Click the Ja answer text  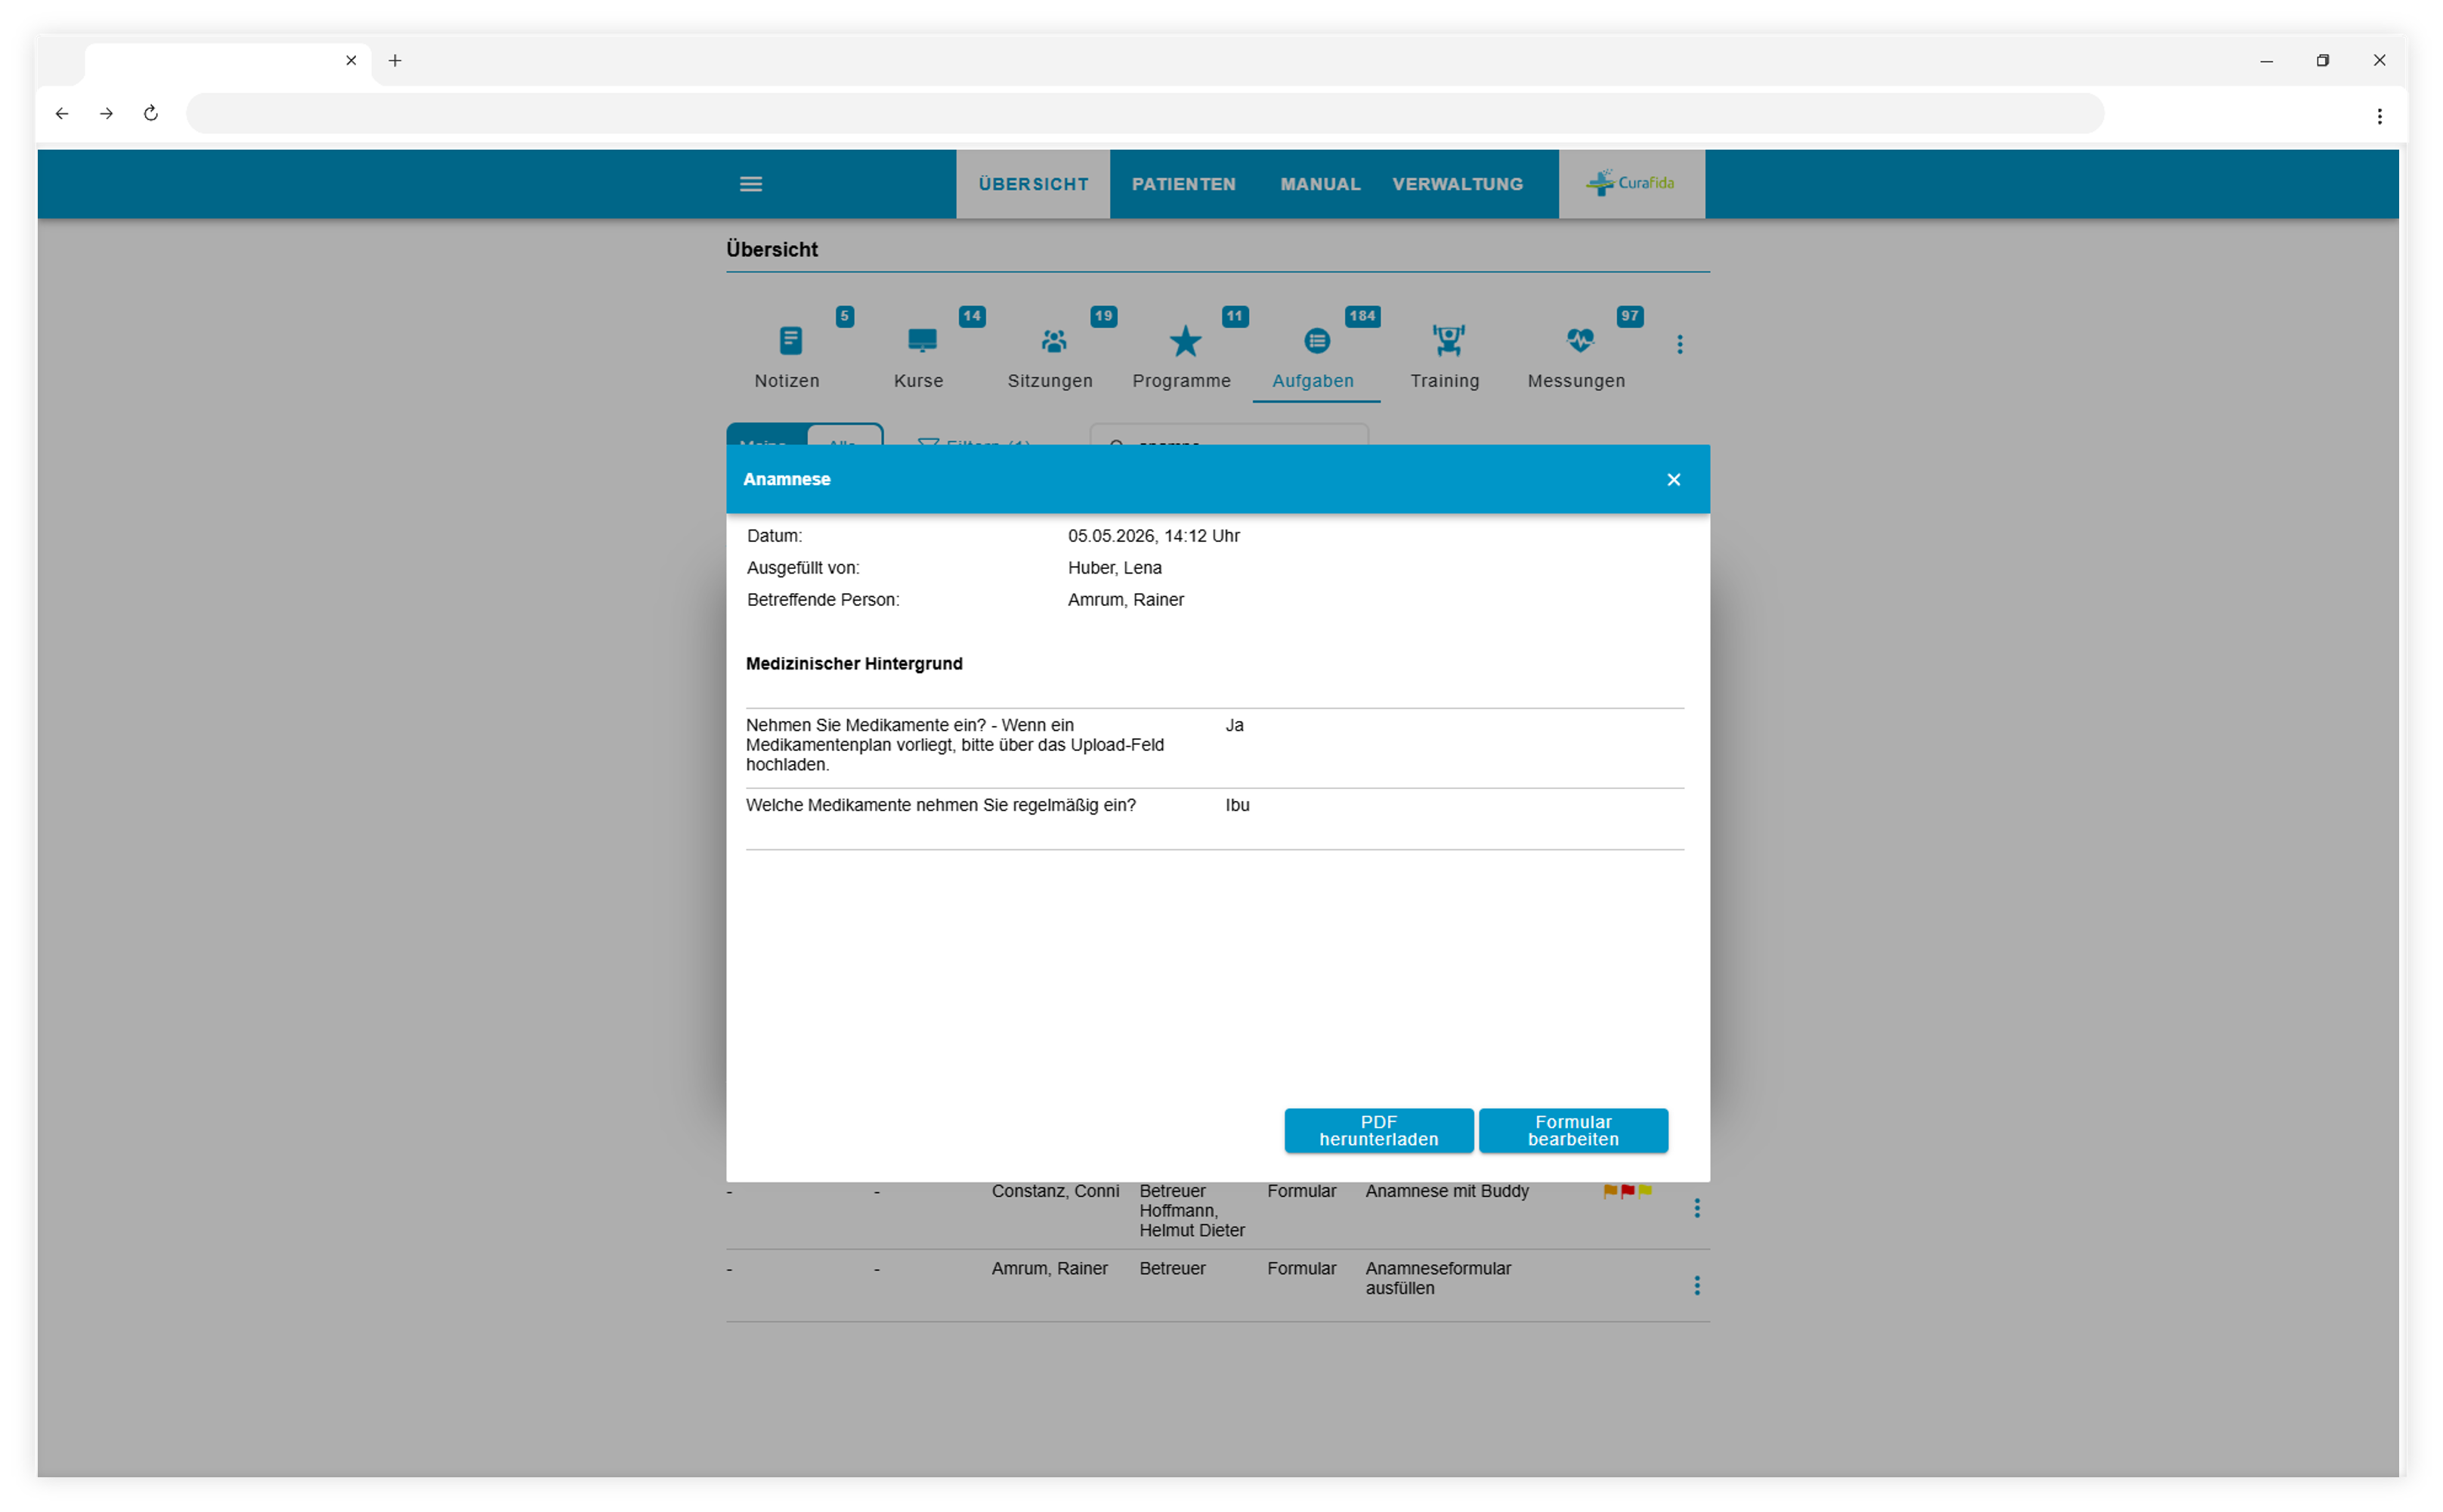pyautogui.click(x=1234, y=725)
